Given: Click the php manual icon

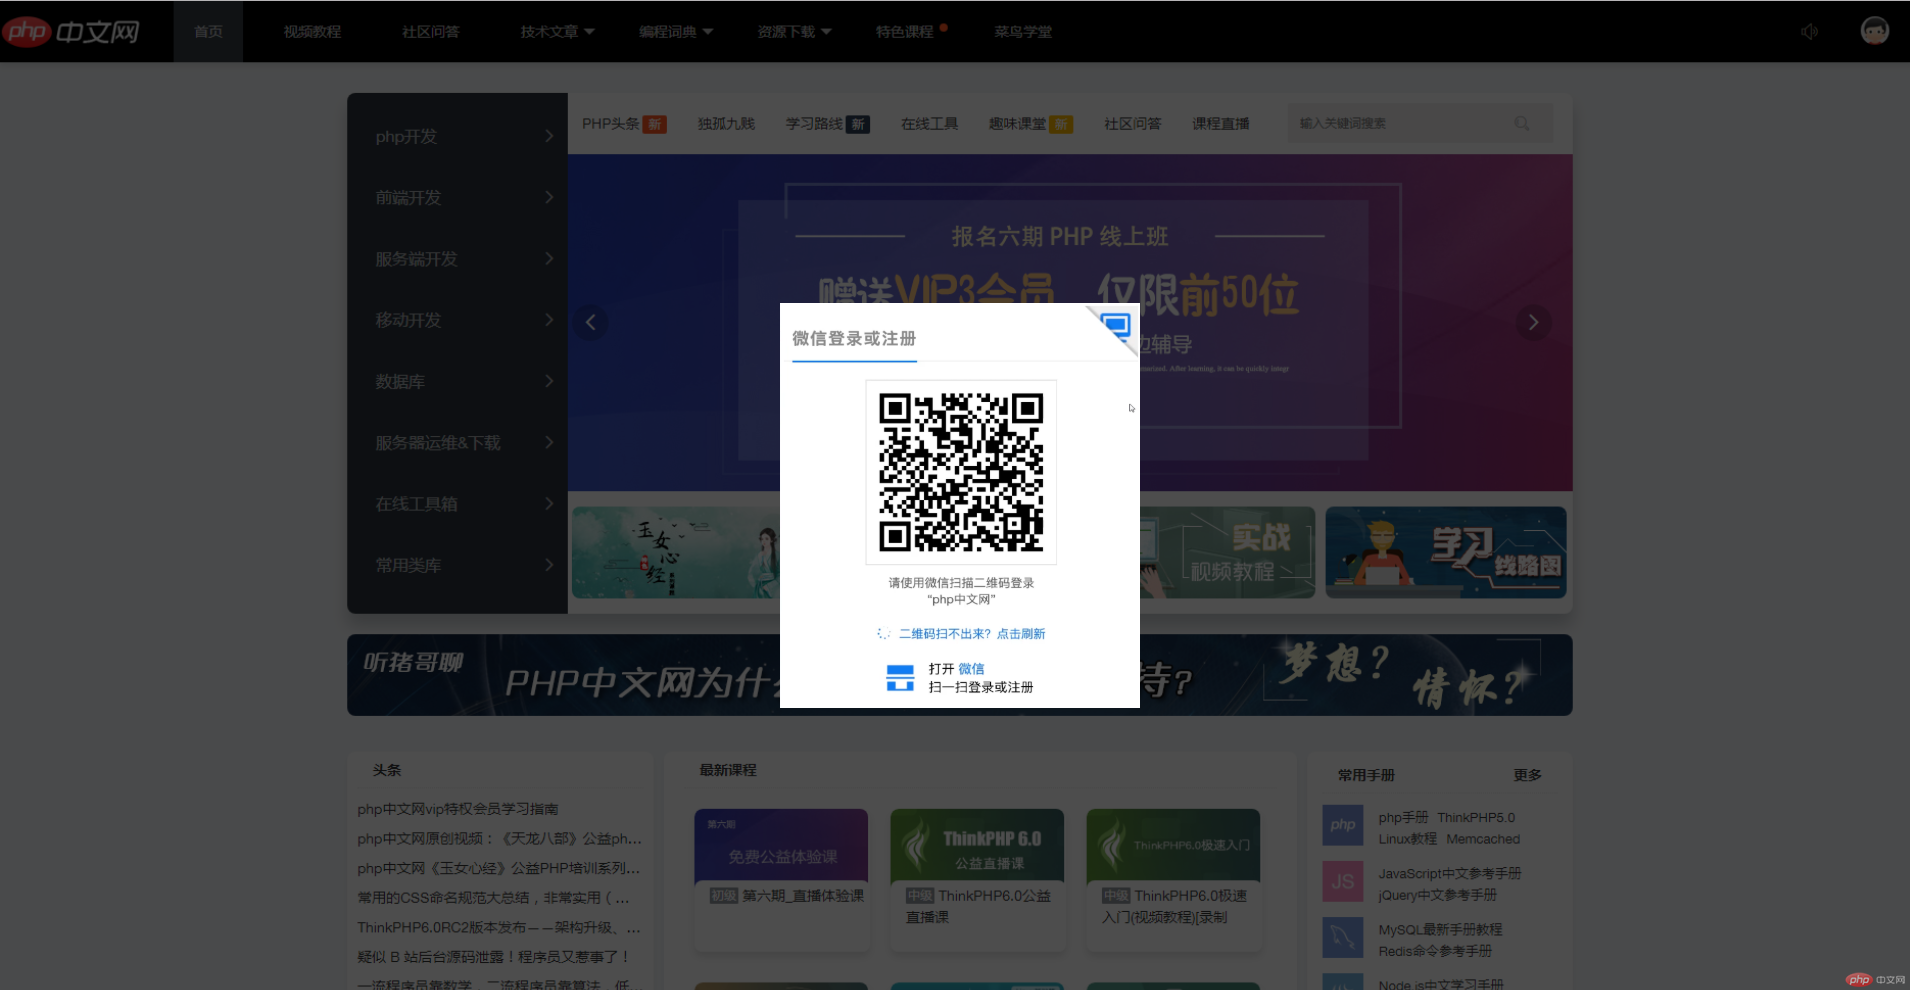Looking at the screenshot, I should click(1342, 825).
